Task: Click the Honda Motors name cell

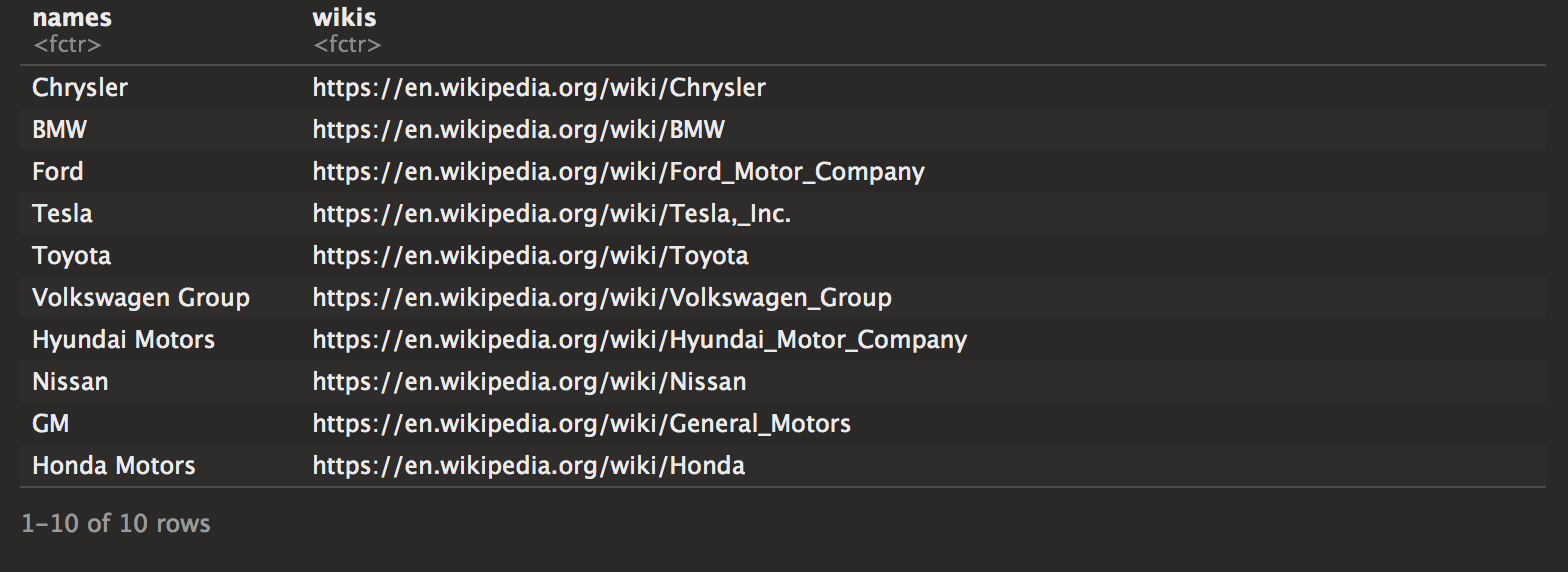Action: [114, 466]
